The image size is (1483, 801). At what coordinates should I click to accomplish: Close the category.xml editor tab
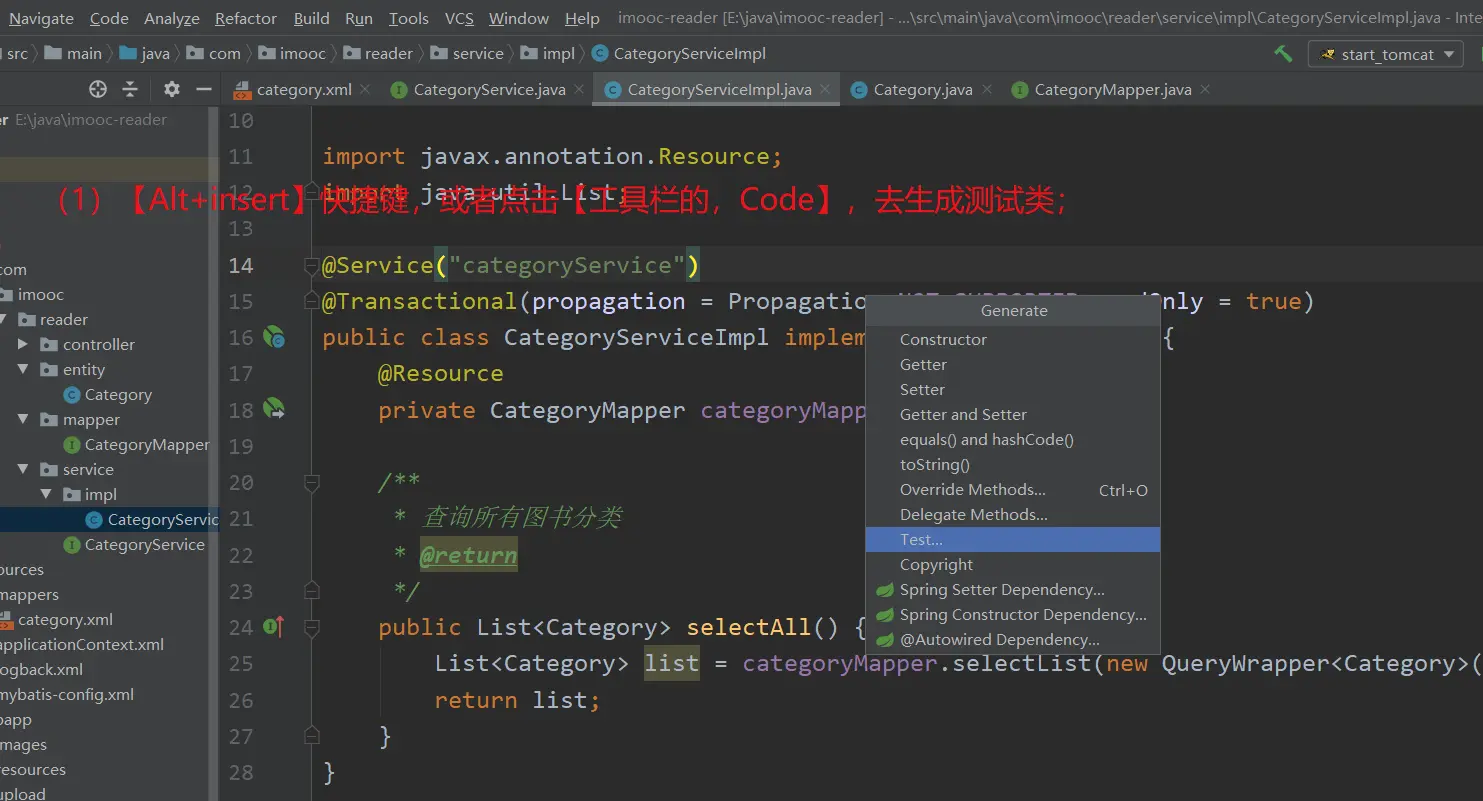(x=365, y=89)
